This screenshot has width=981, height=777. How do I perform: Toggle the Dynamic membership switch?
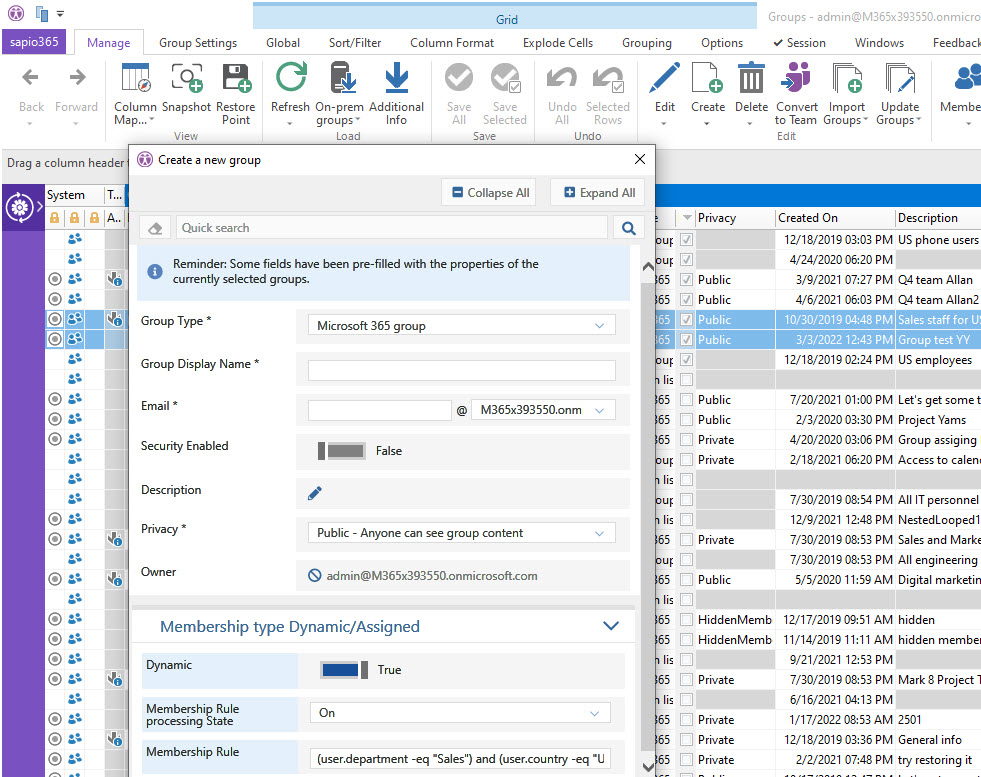344,670
